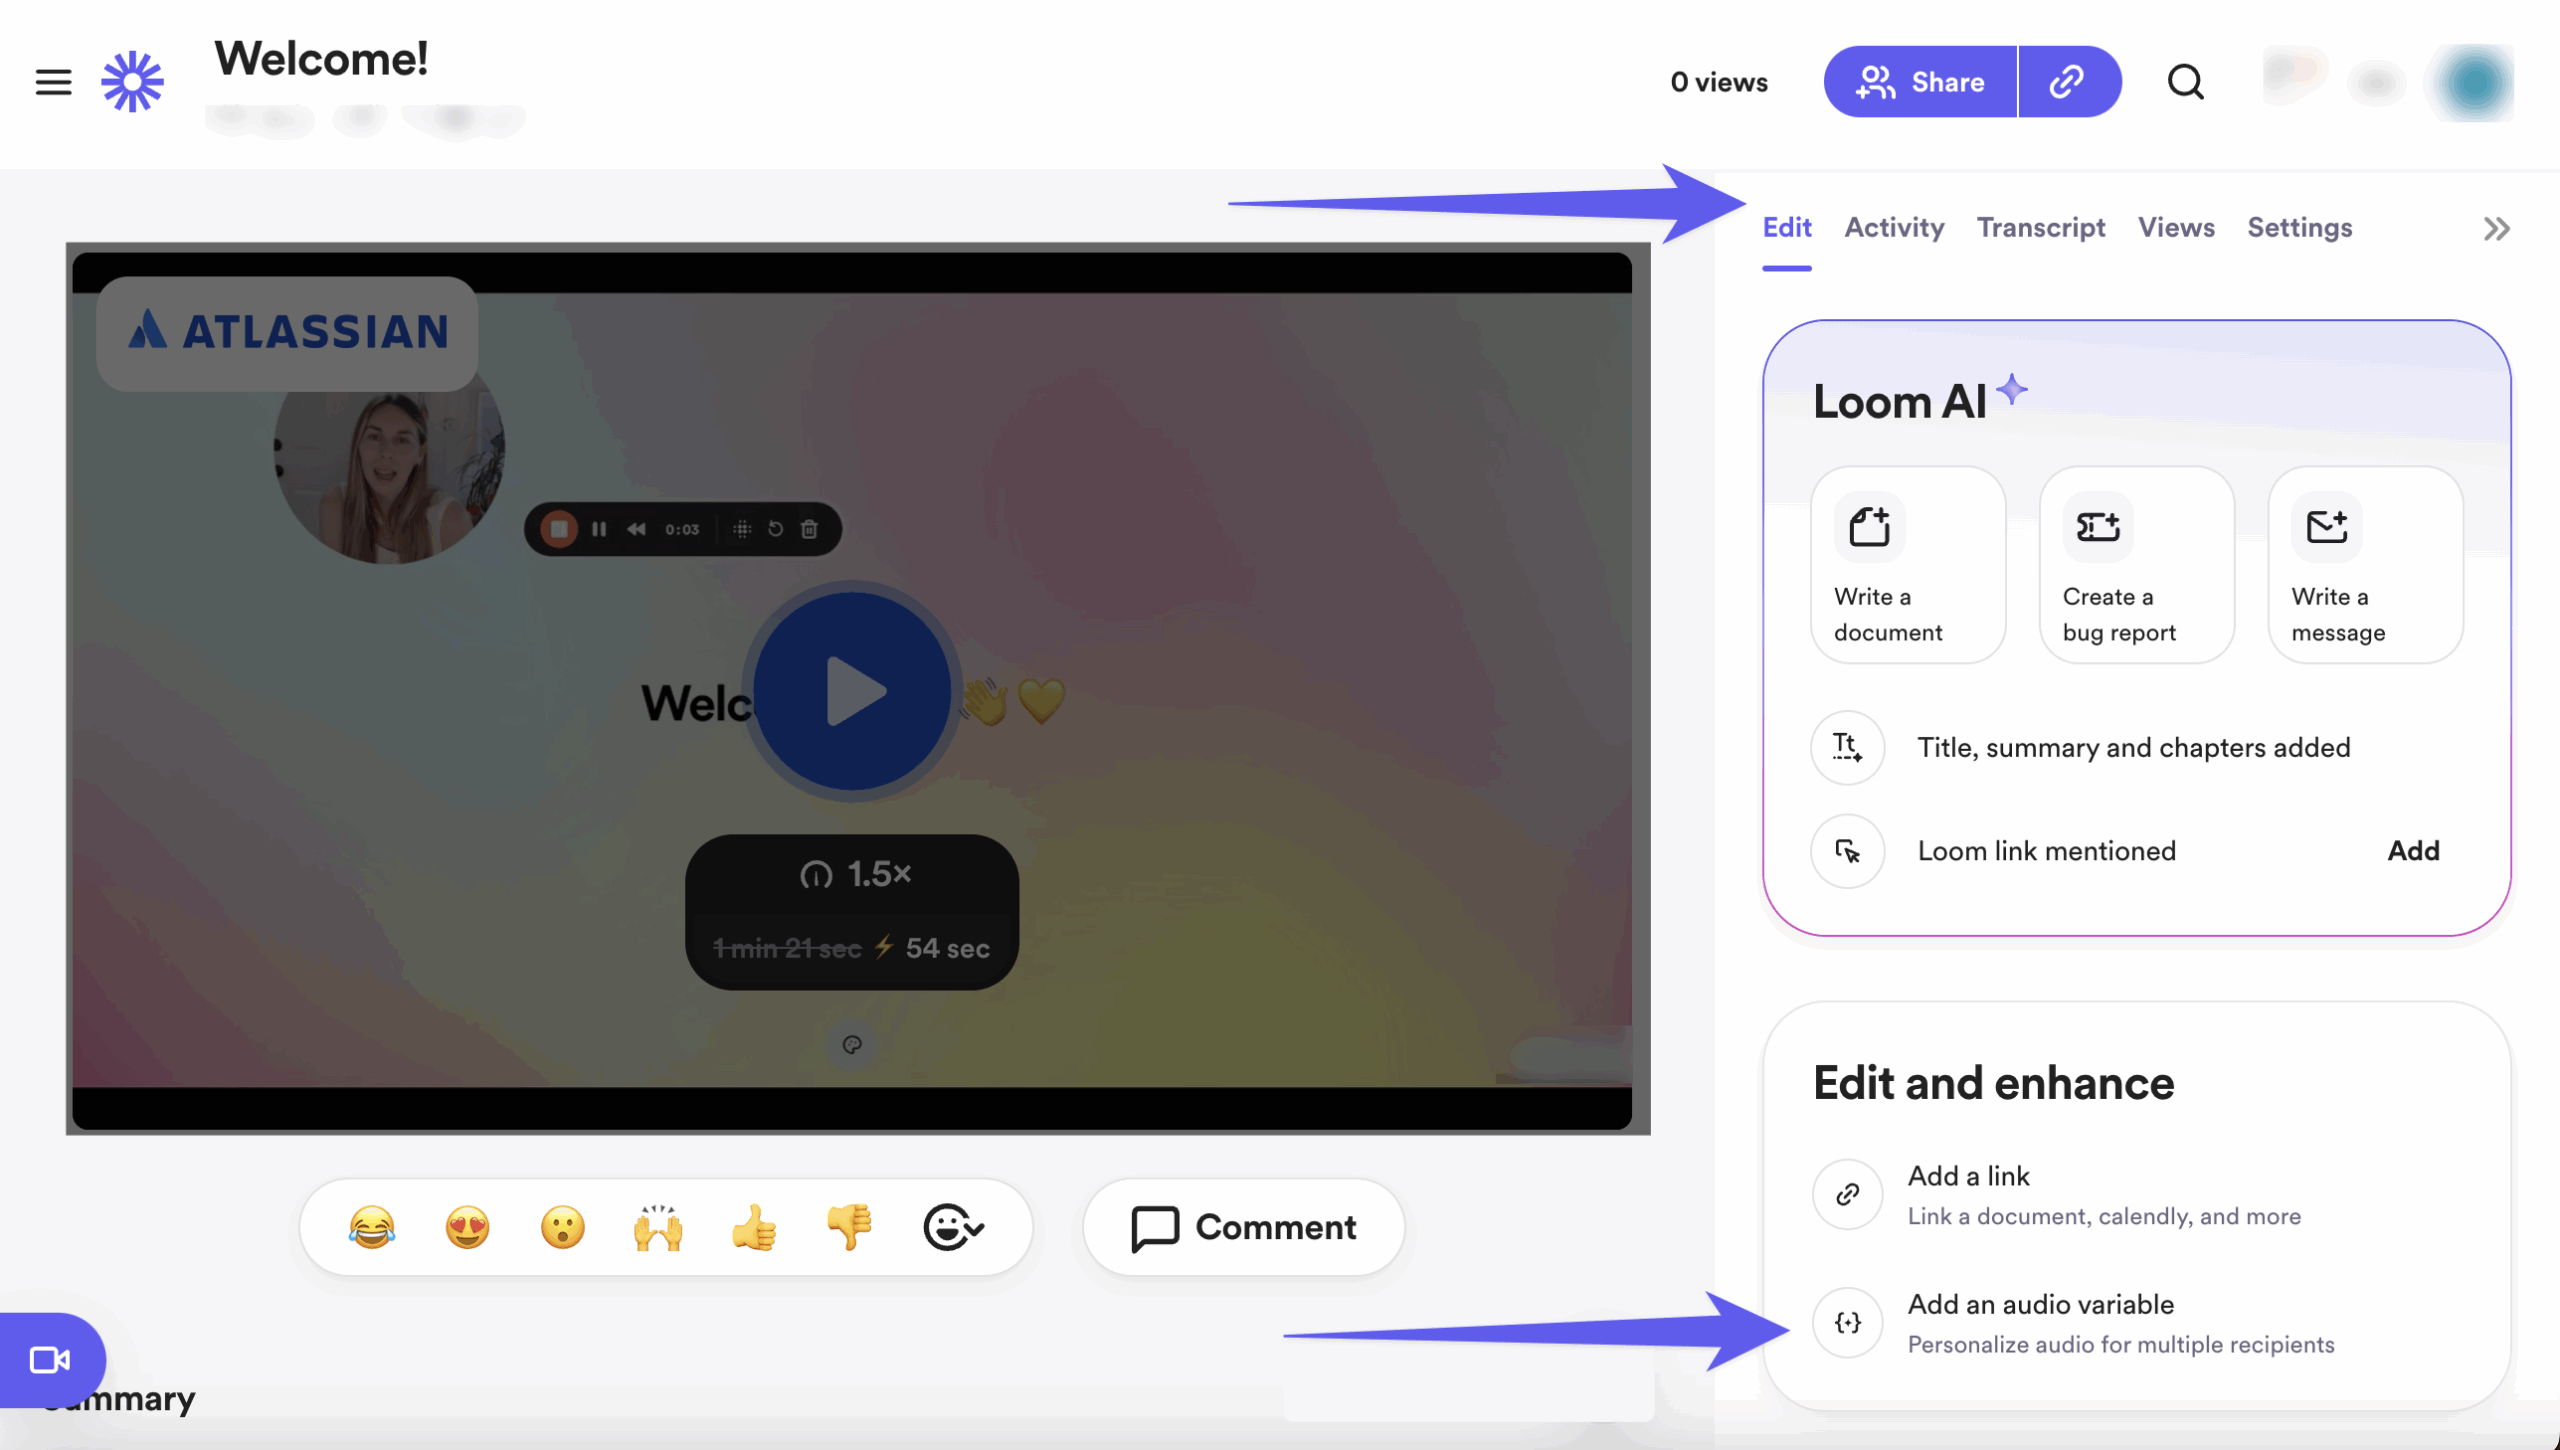2560x1450 pixels.
Task: Click the Loom logo
Action: (131, 81)
